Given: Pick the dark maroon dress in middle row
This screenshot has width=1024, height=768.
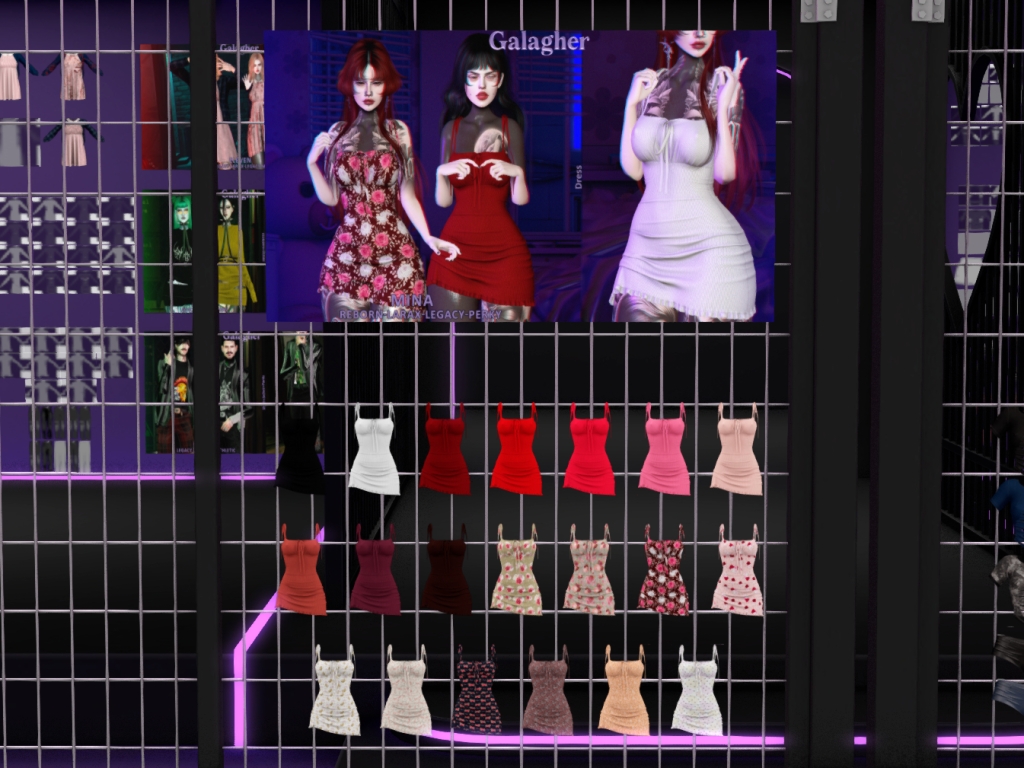Looking at the screenshot, I should click(447, 577).
